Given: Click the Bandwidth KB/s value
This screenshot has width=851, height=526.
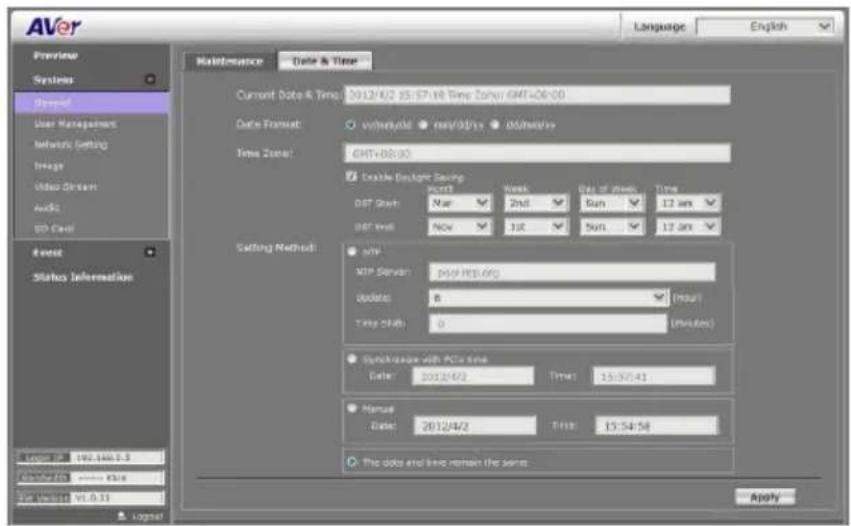Looking at the screenshot, I should (117, 478).
